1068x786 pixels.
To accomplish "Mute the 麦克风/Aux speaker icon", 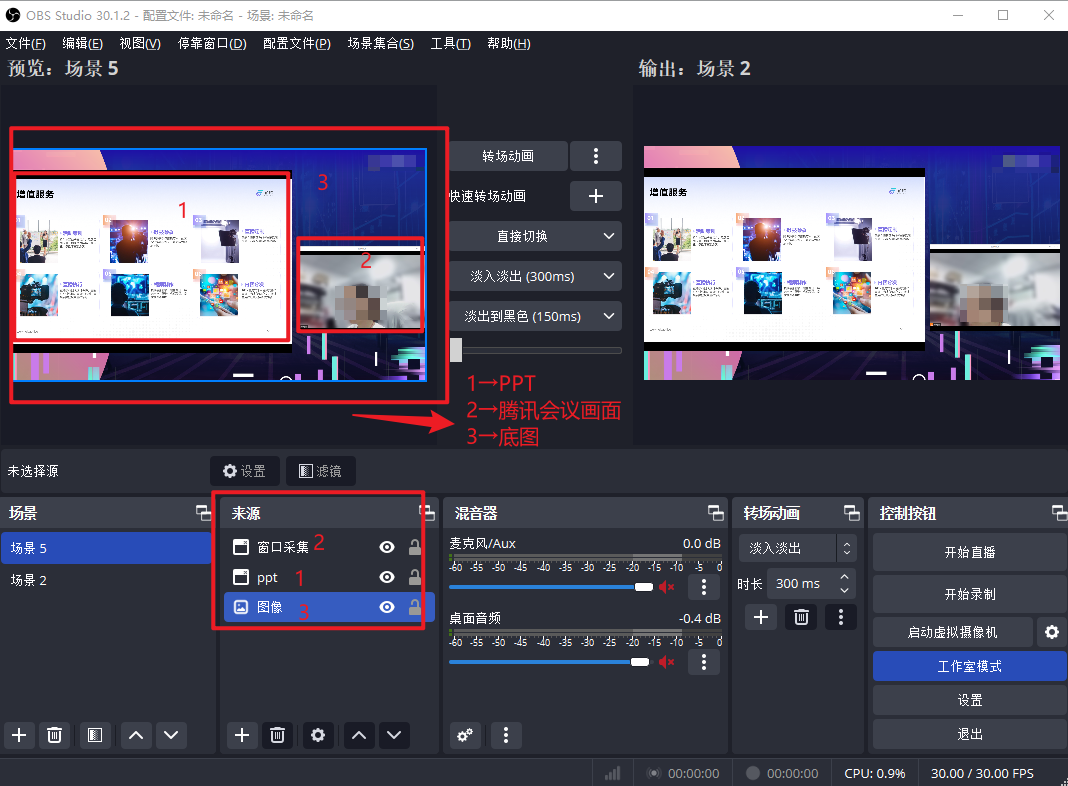I will point(667,587).
